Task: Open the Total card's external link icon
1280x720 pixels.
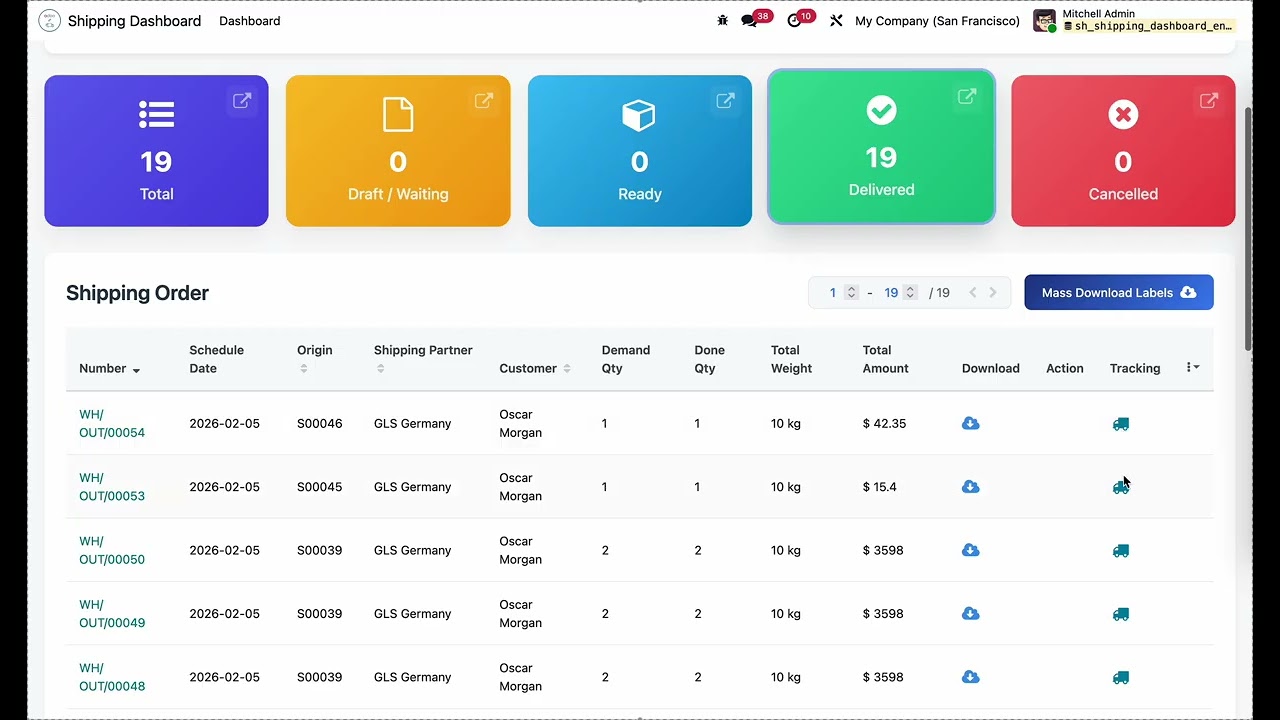Action: pos(242,101)
